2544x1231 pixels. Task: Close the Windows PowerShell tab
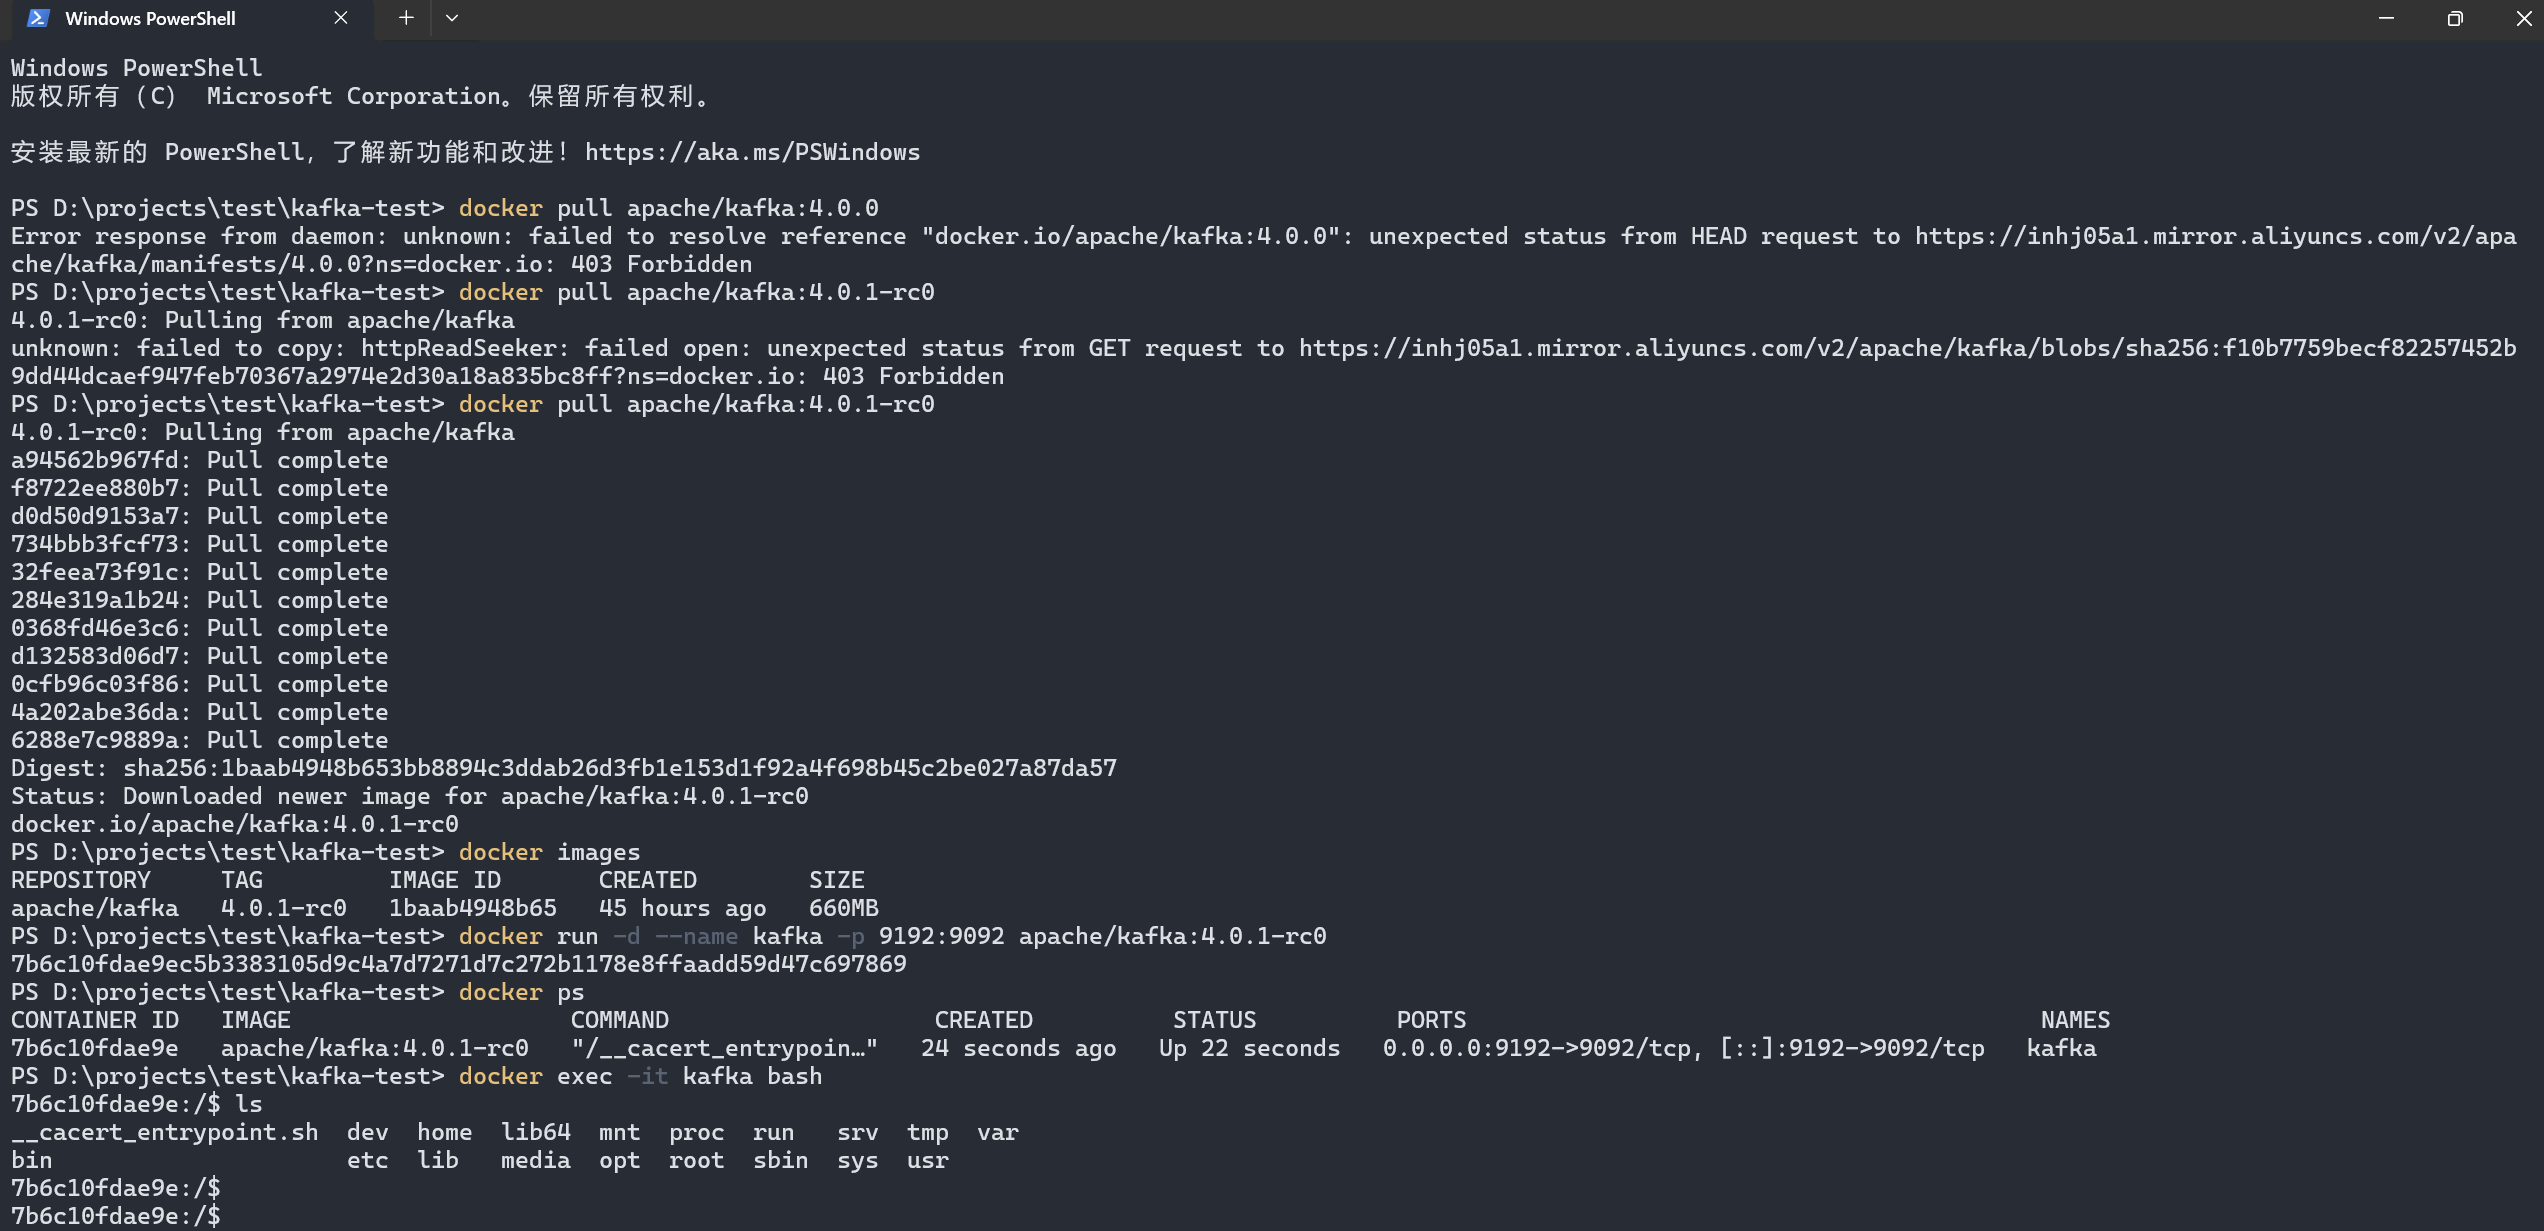[341, 18]
